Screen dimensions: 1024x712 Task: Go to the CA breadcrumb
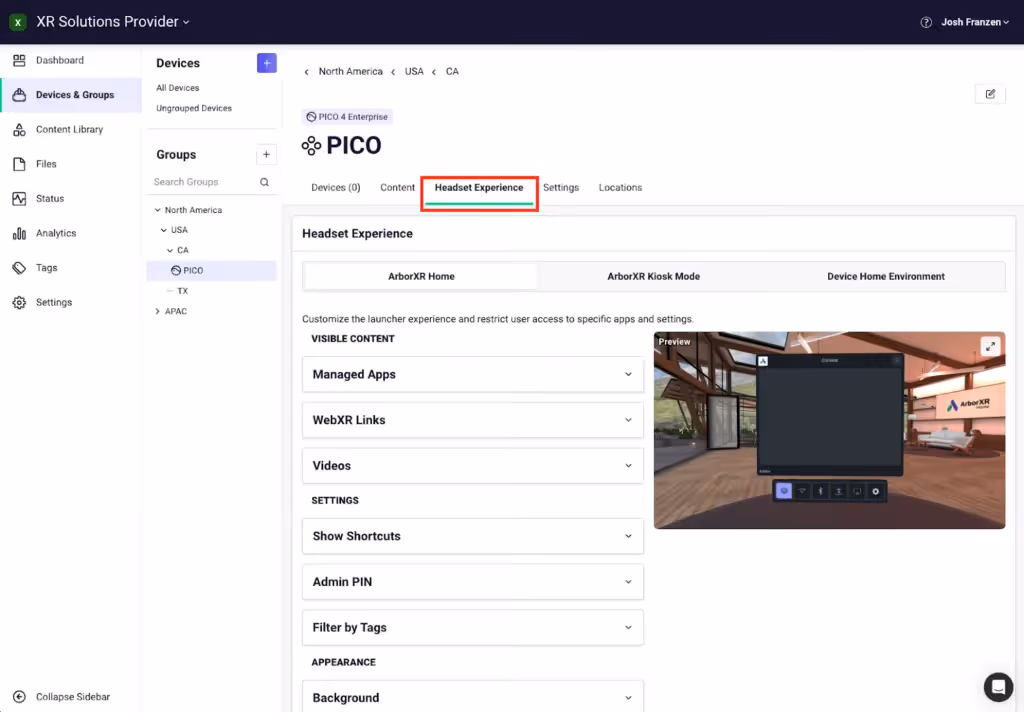pyautogui.click(x=452, y=72)
